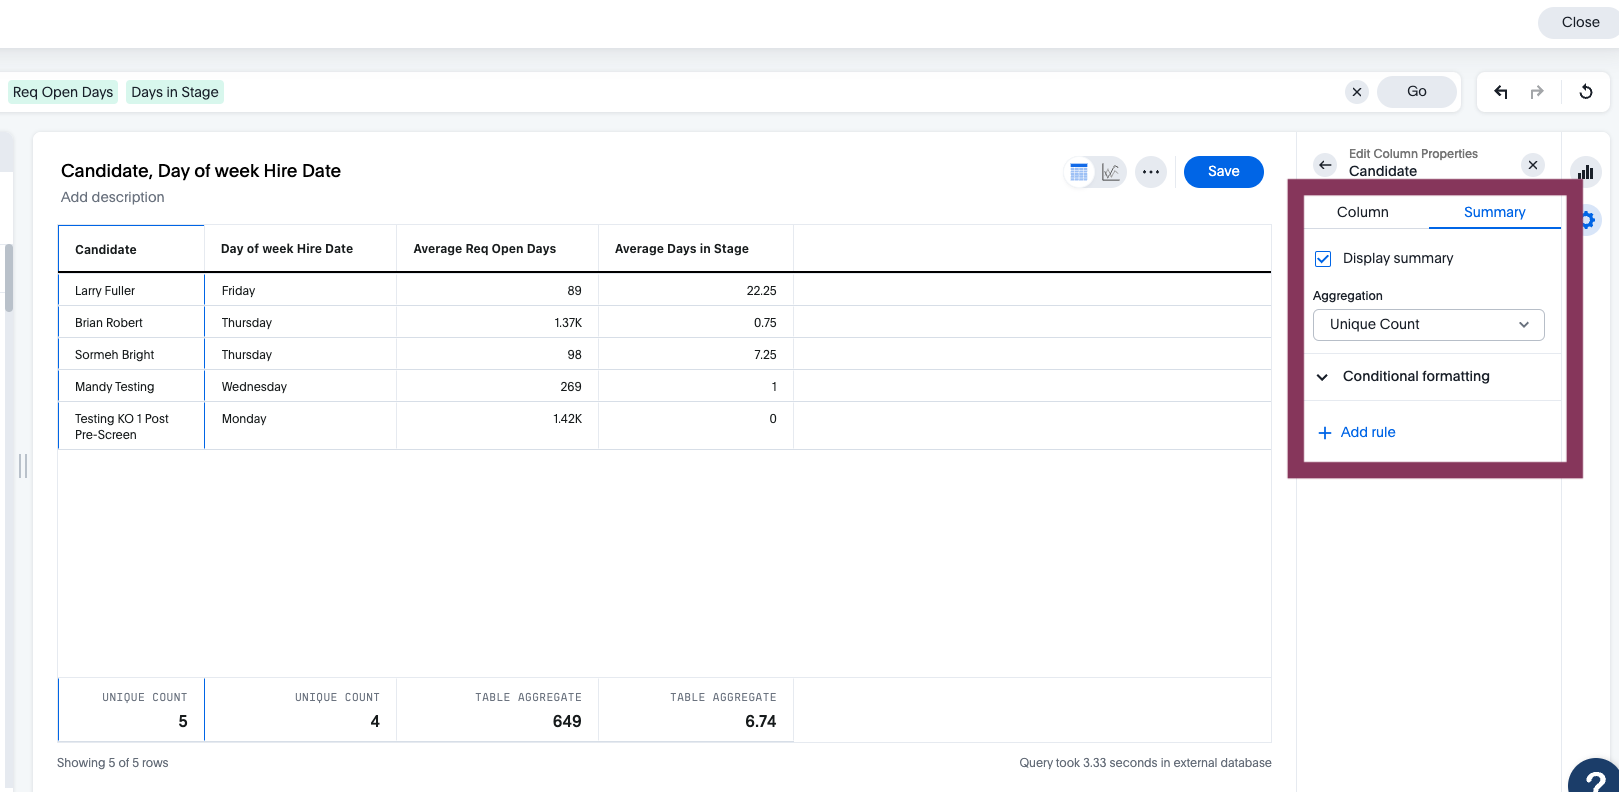Click the plus icon beside Add rule
This screenshot has width=1619, height=792.
(1325, 433)
